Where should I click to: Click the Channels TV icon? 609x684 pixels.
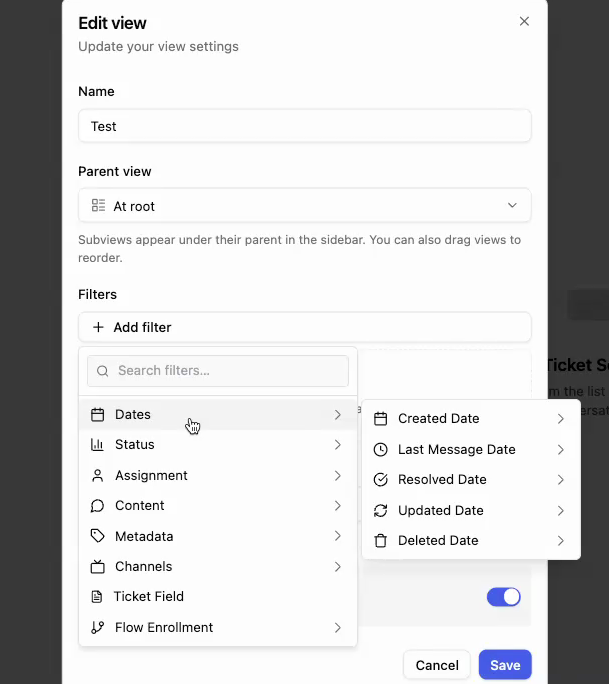point(98,567)
